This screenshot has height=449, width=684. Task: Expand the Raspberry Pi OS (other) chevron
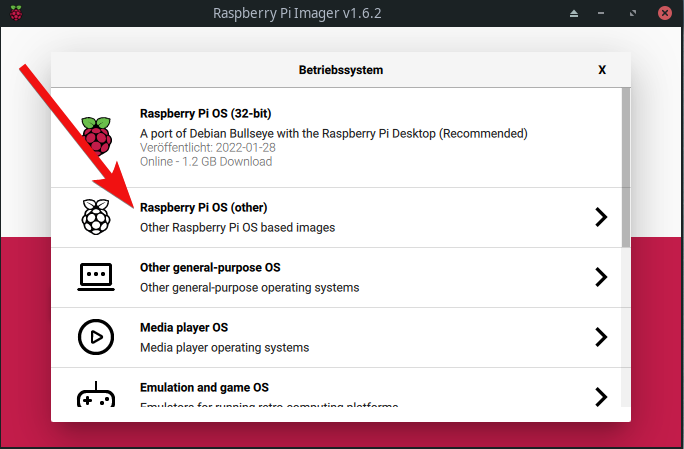601,217
